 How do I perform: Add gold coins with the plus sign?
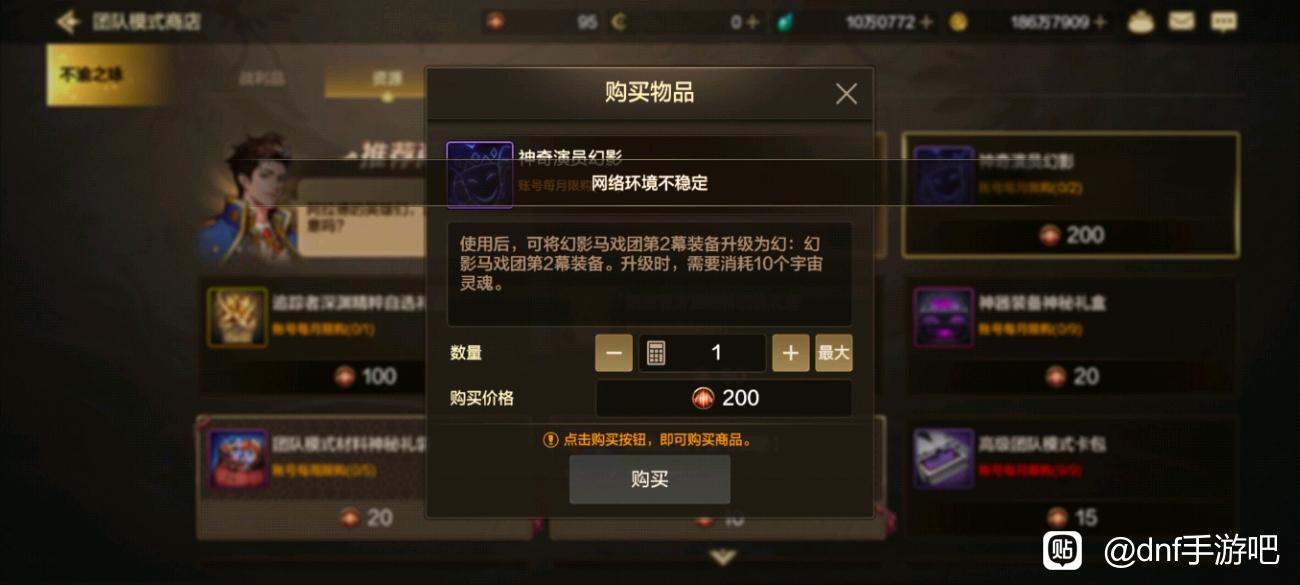click(x=1101, y=21)
